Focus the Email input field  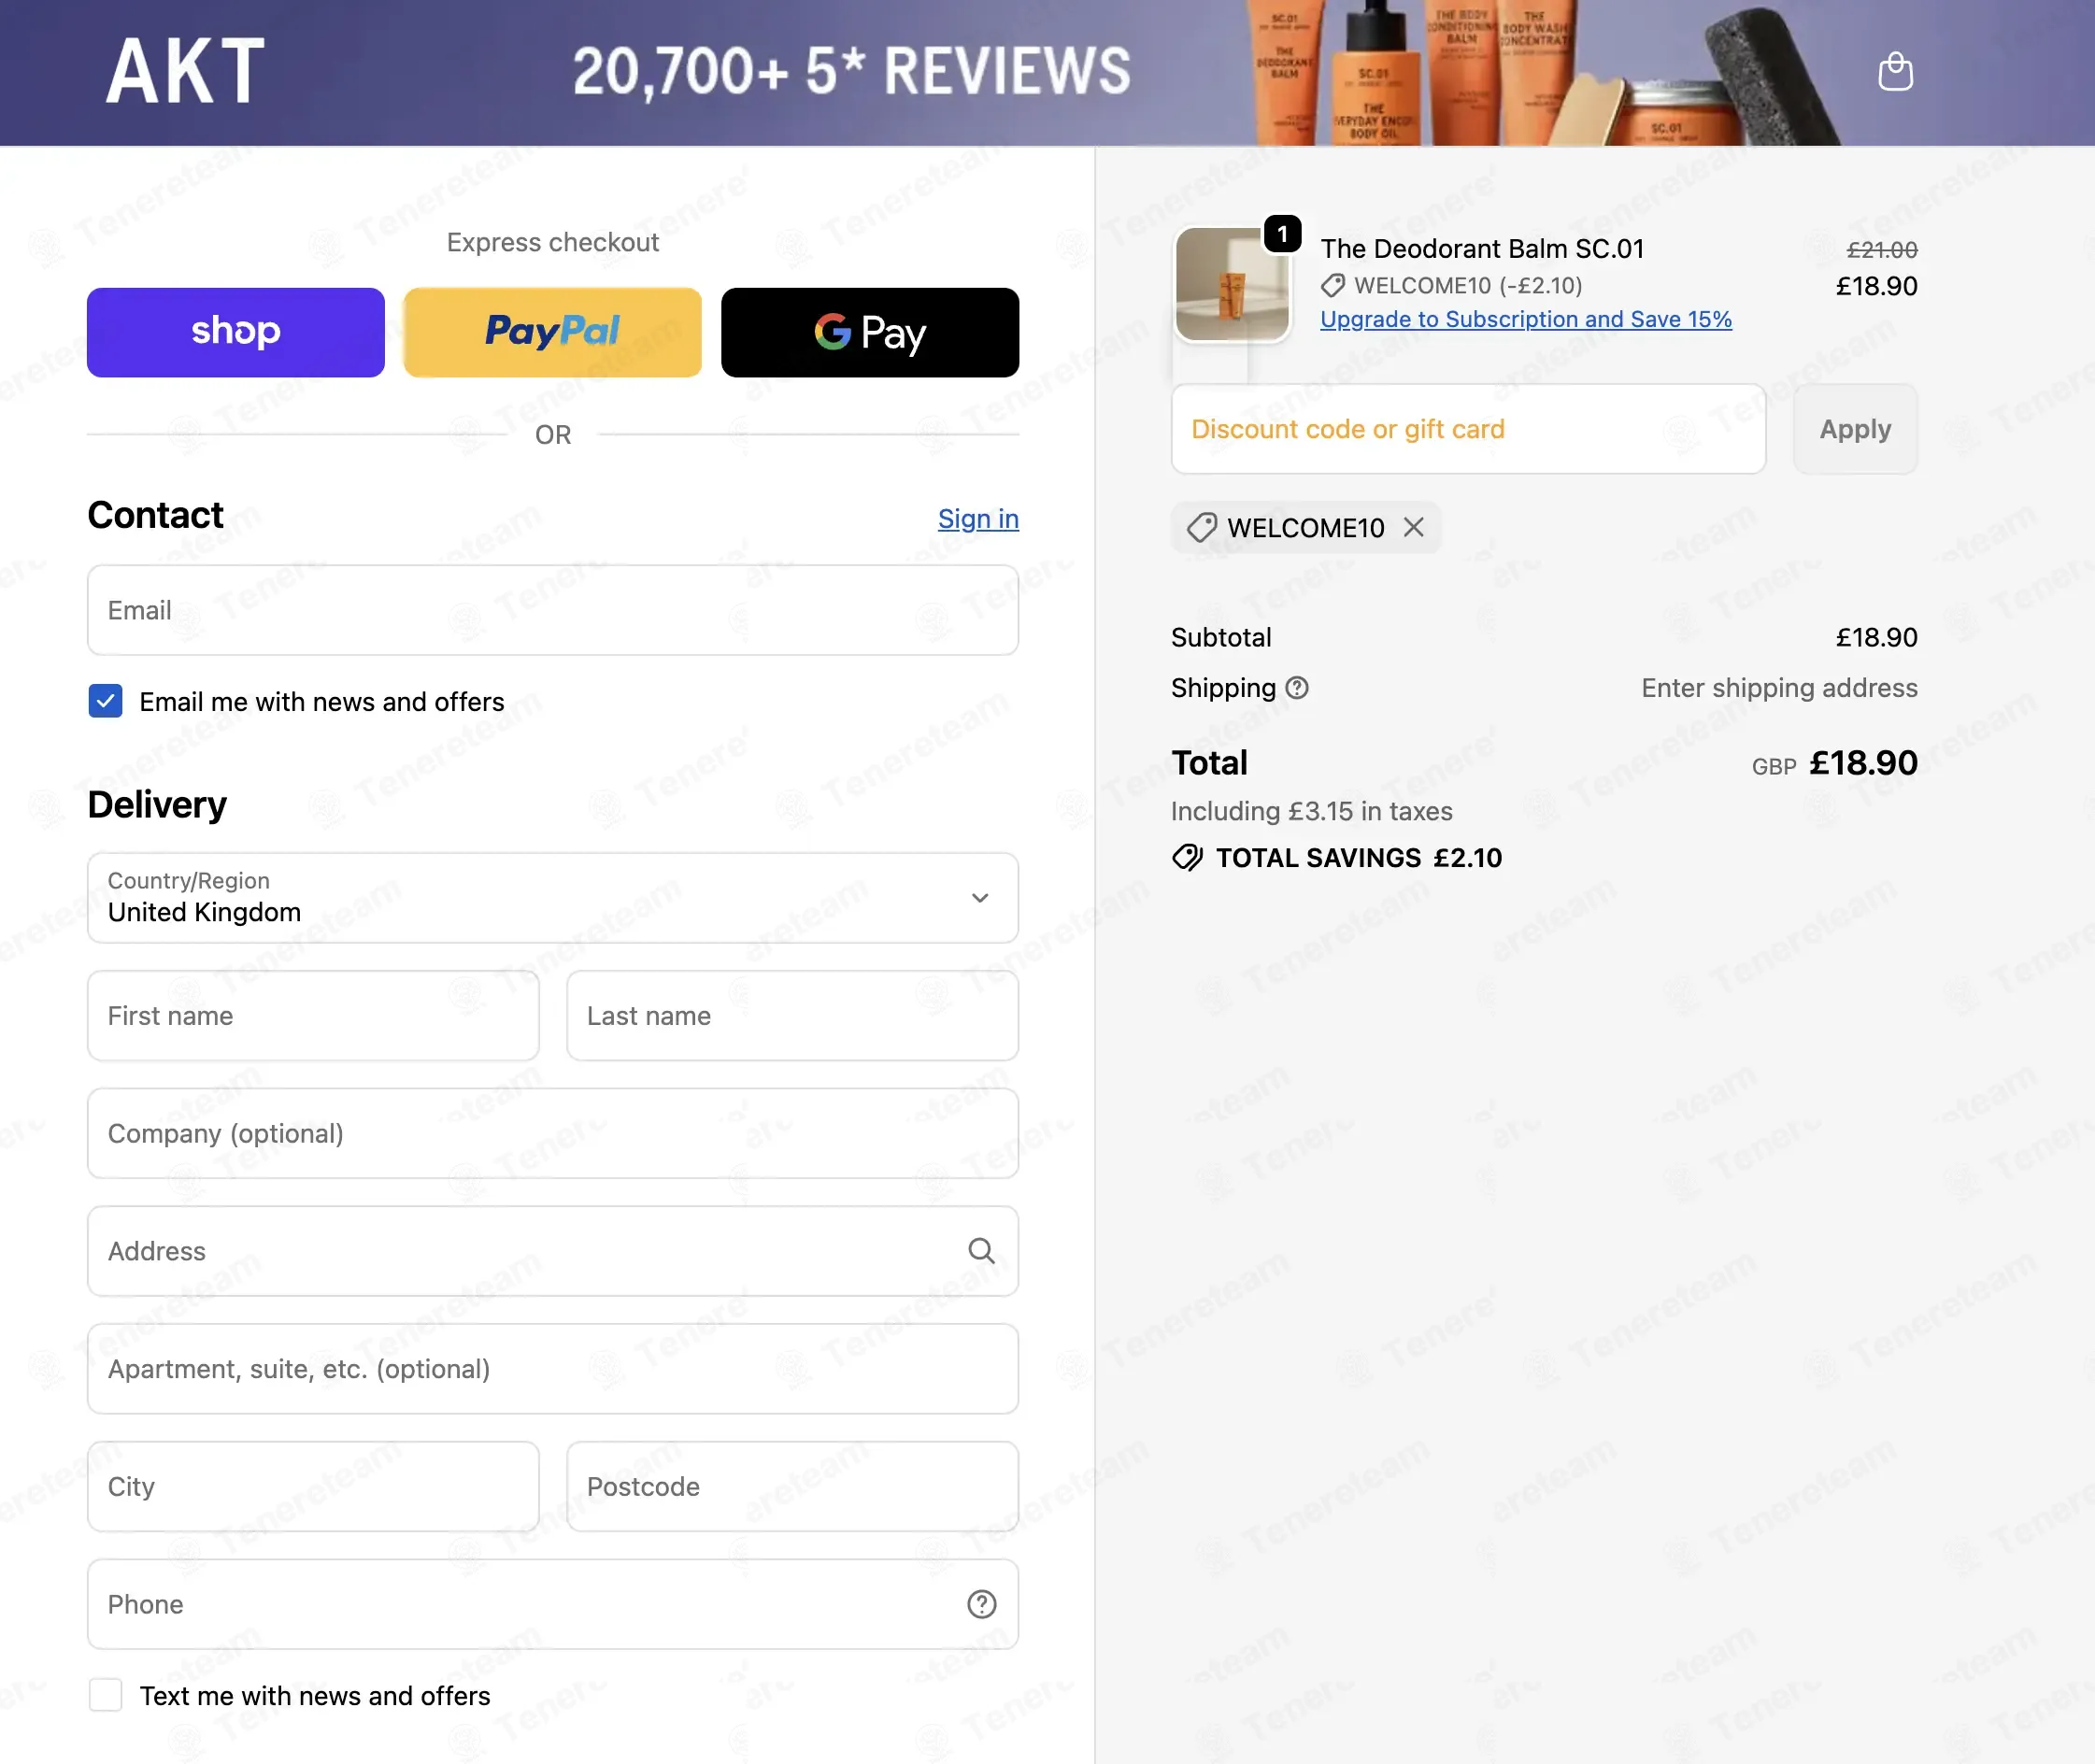click(553, 610)
